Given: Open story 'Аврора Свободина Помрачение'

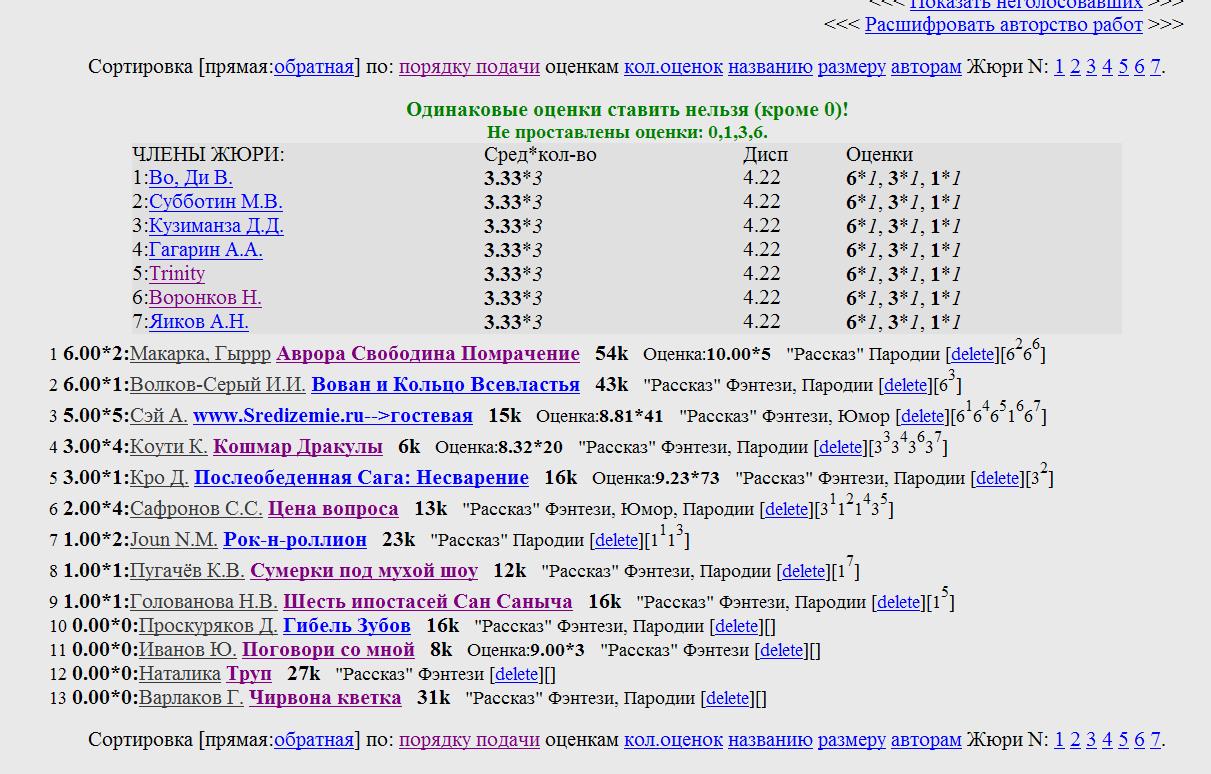Looking at the screenshot, I should (427, 354).
